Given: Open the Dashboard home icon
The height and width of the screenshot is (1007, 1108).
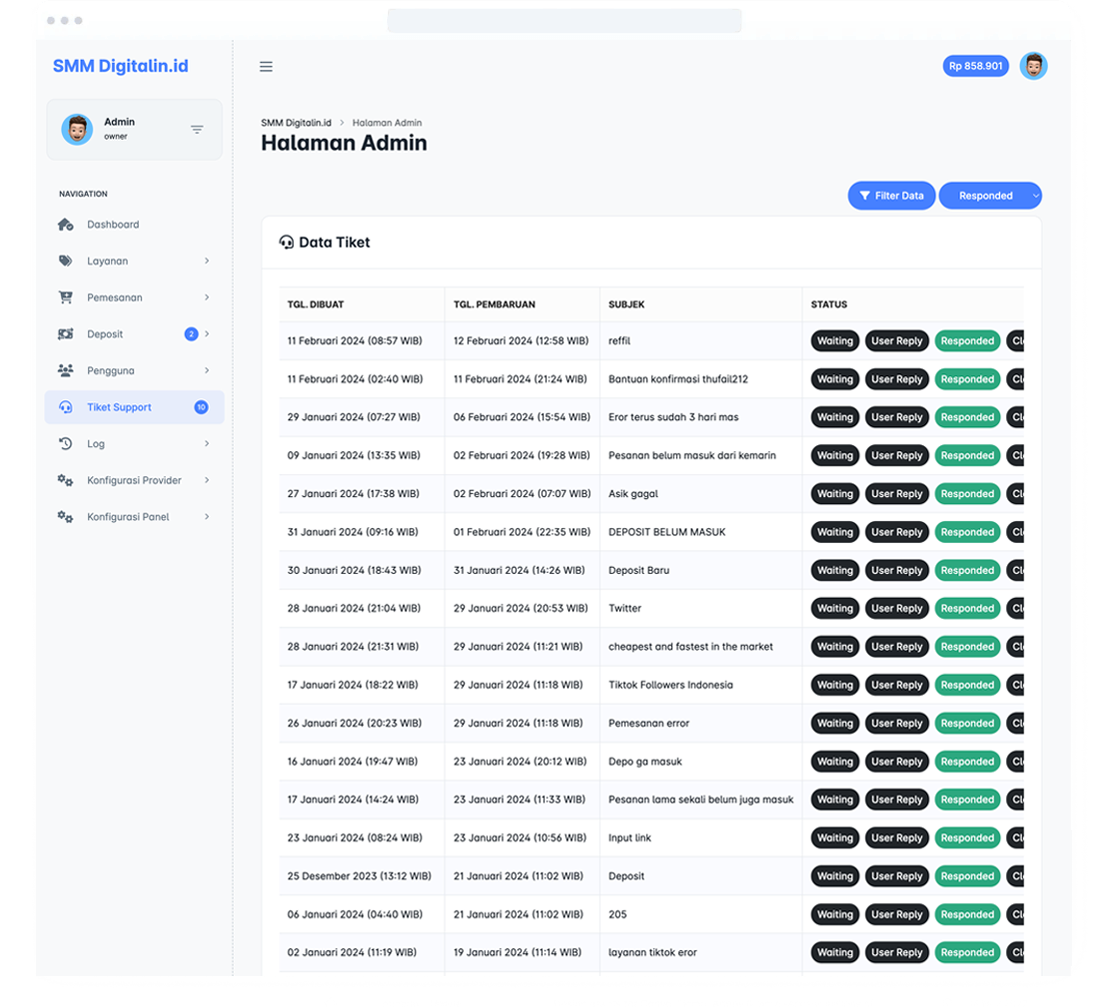Looking at the screenshot, I should pyautogui.click(x=66, y=225).
